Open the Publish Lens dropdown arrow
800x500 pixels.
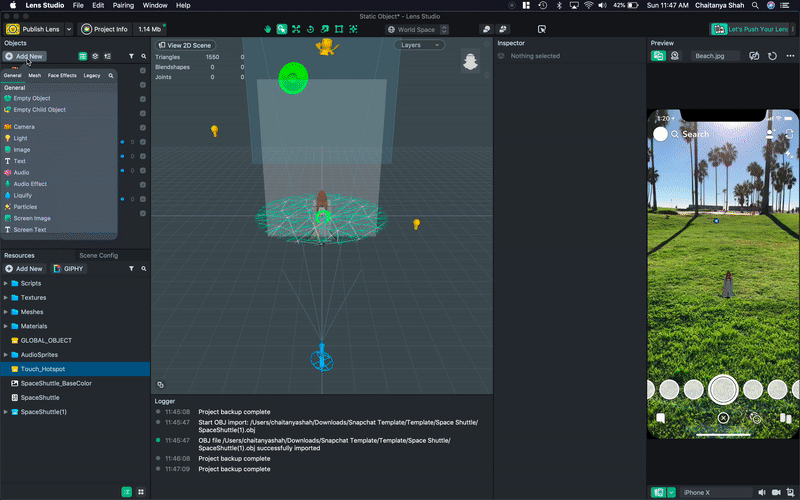pyautogui.click(x=68, y=29)
